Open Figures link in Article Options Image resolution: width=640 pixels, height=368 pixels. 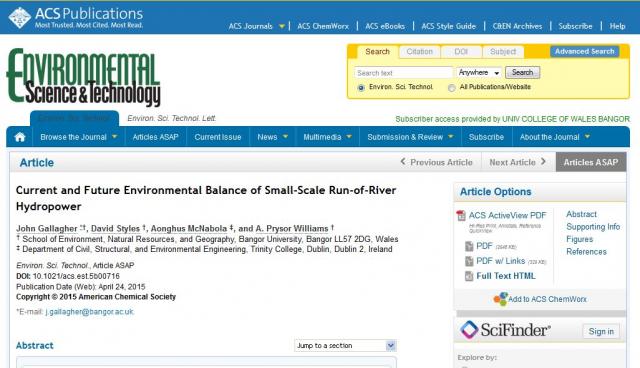579,239
